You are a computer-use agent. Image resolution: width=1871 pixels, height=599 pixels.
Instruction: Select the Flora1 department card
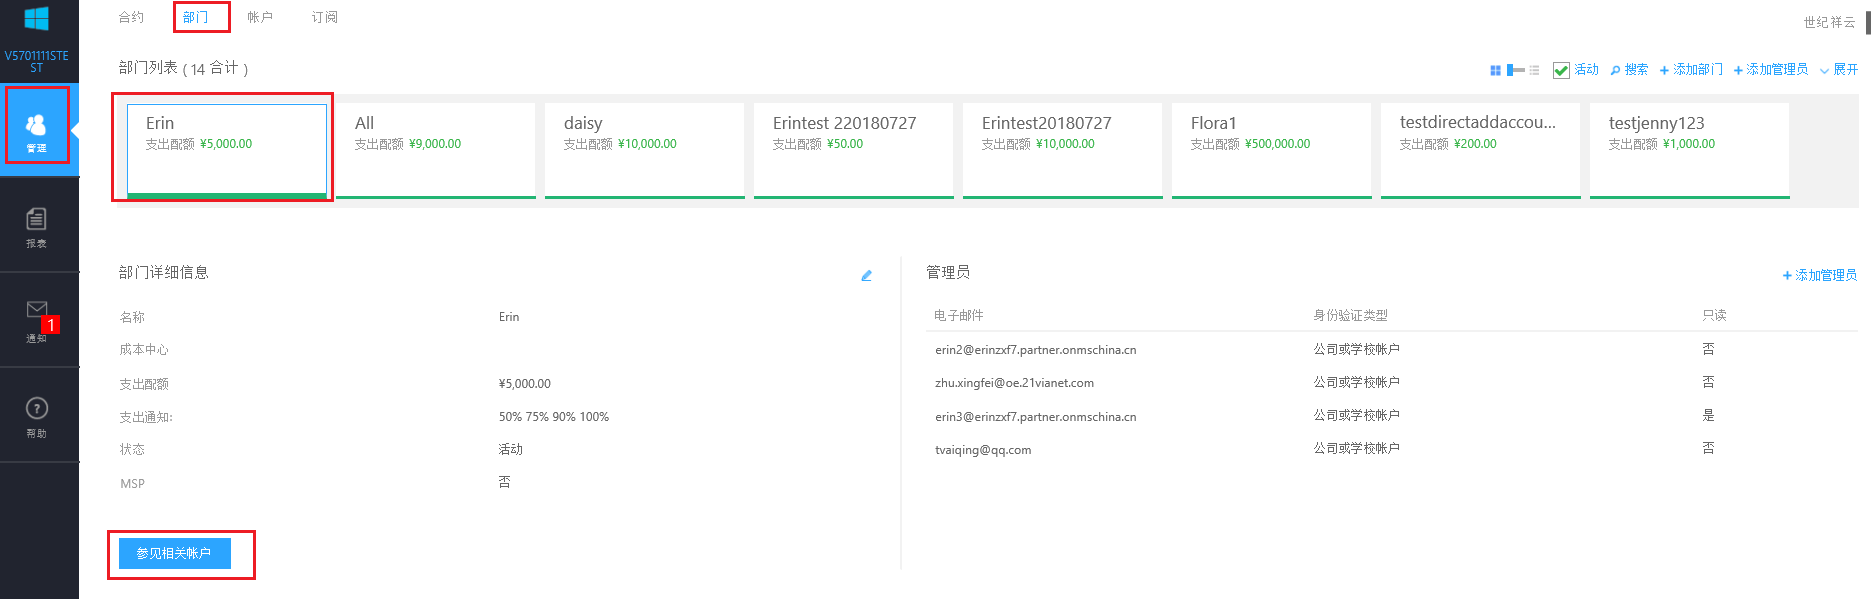1270,148
